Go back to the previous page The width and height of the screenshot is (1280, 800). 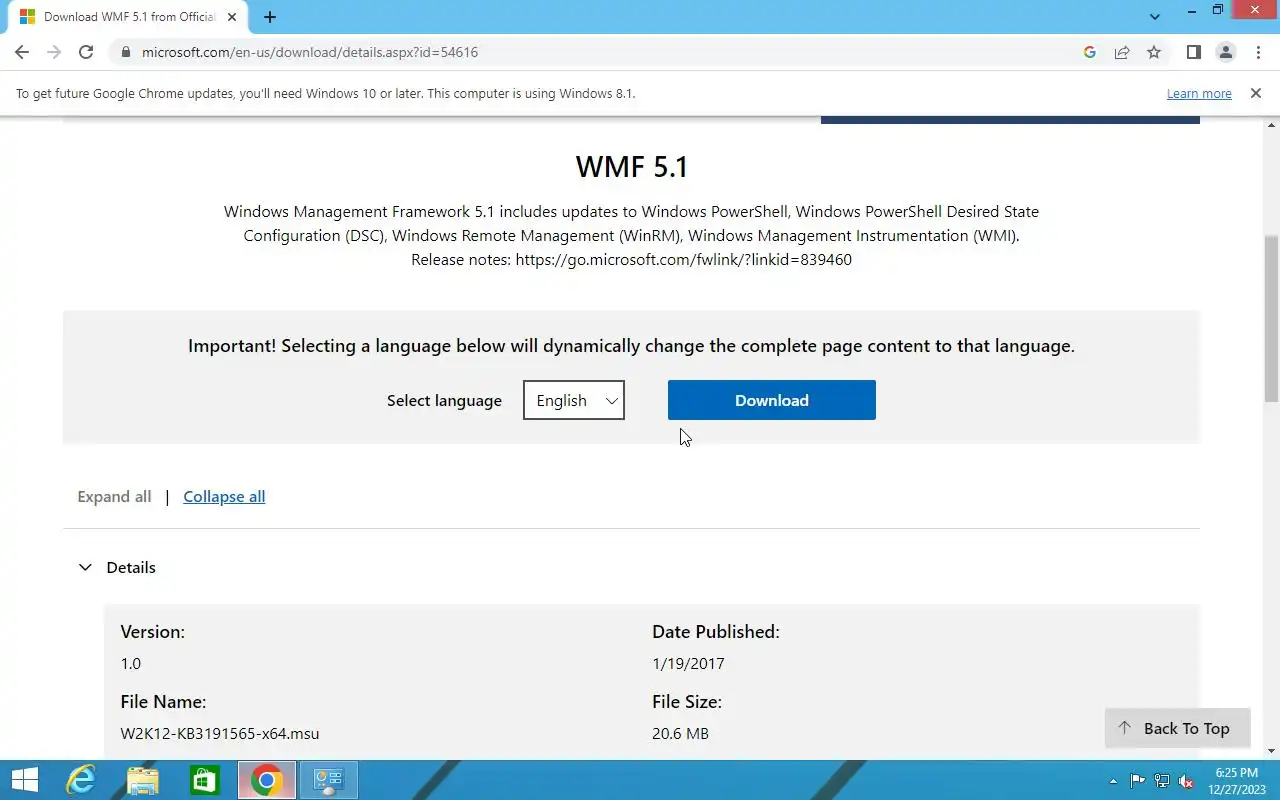tap(22, 52)
